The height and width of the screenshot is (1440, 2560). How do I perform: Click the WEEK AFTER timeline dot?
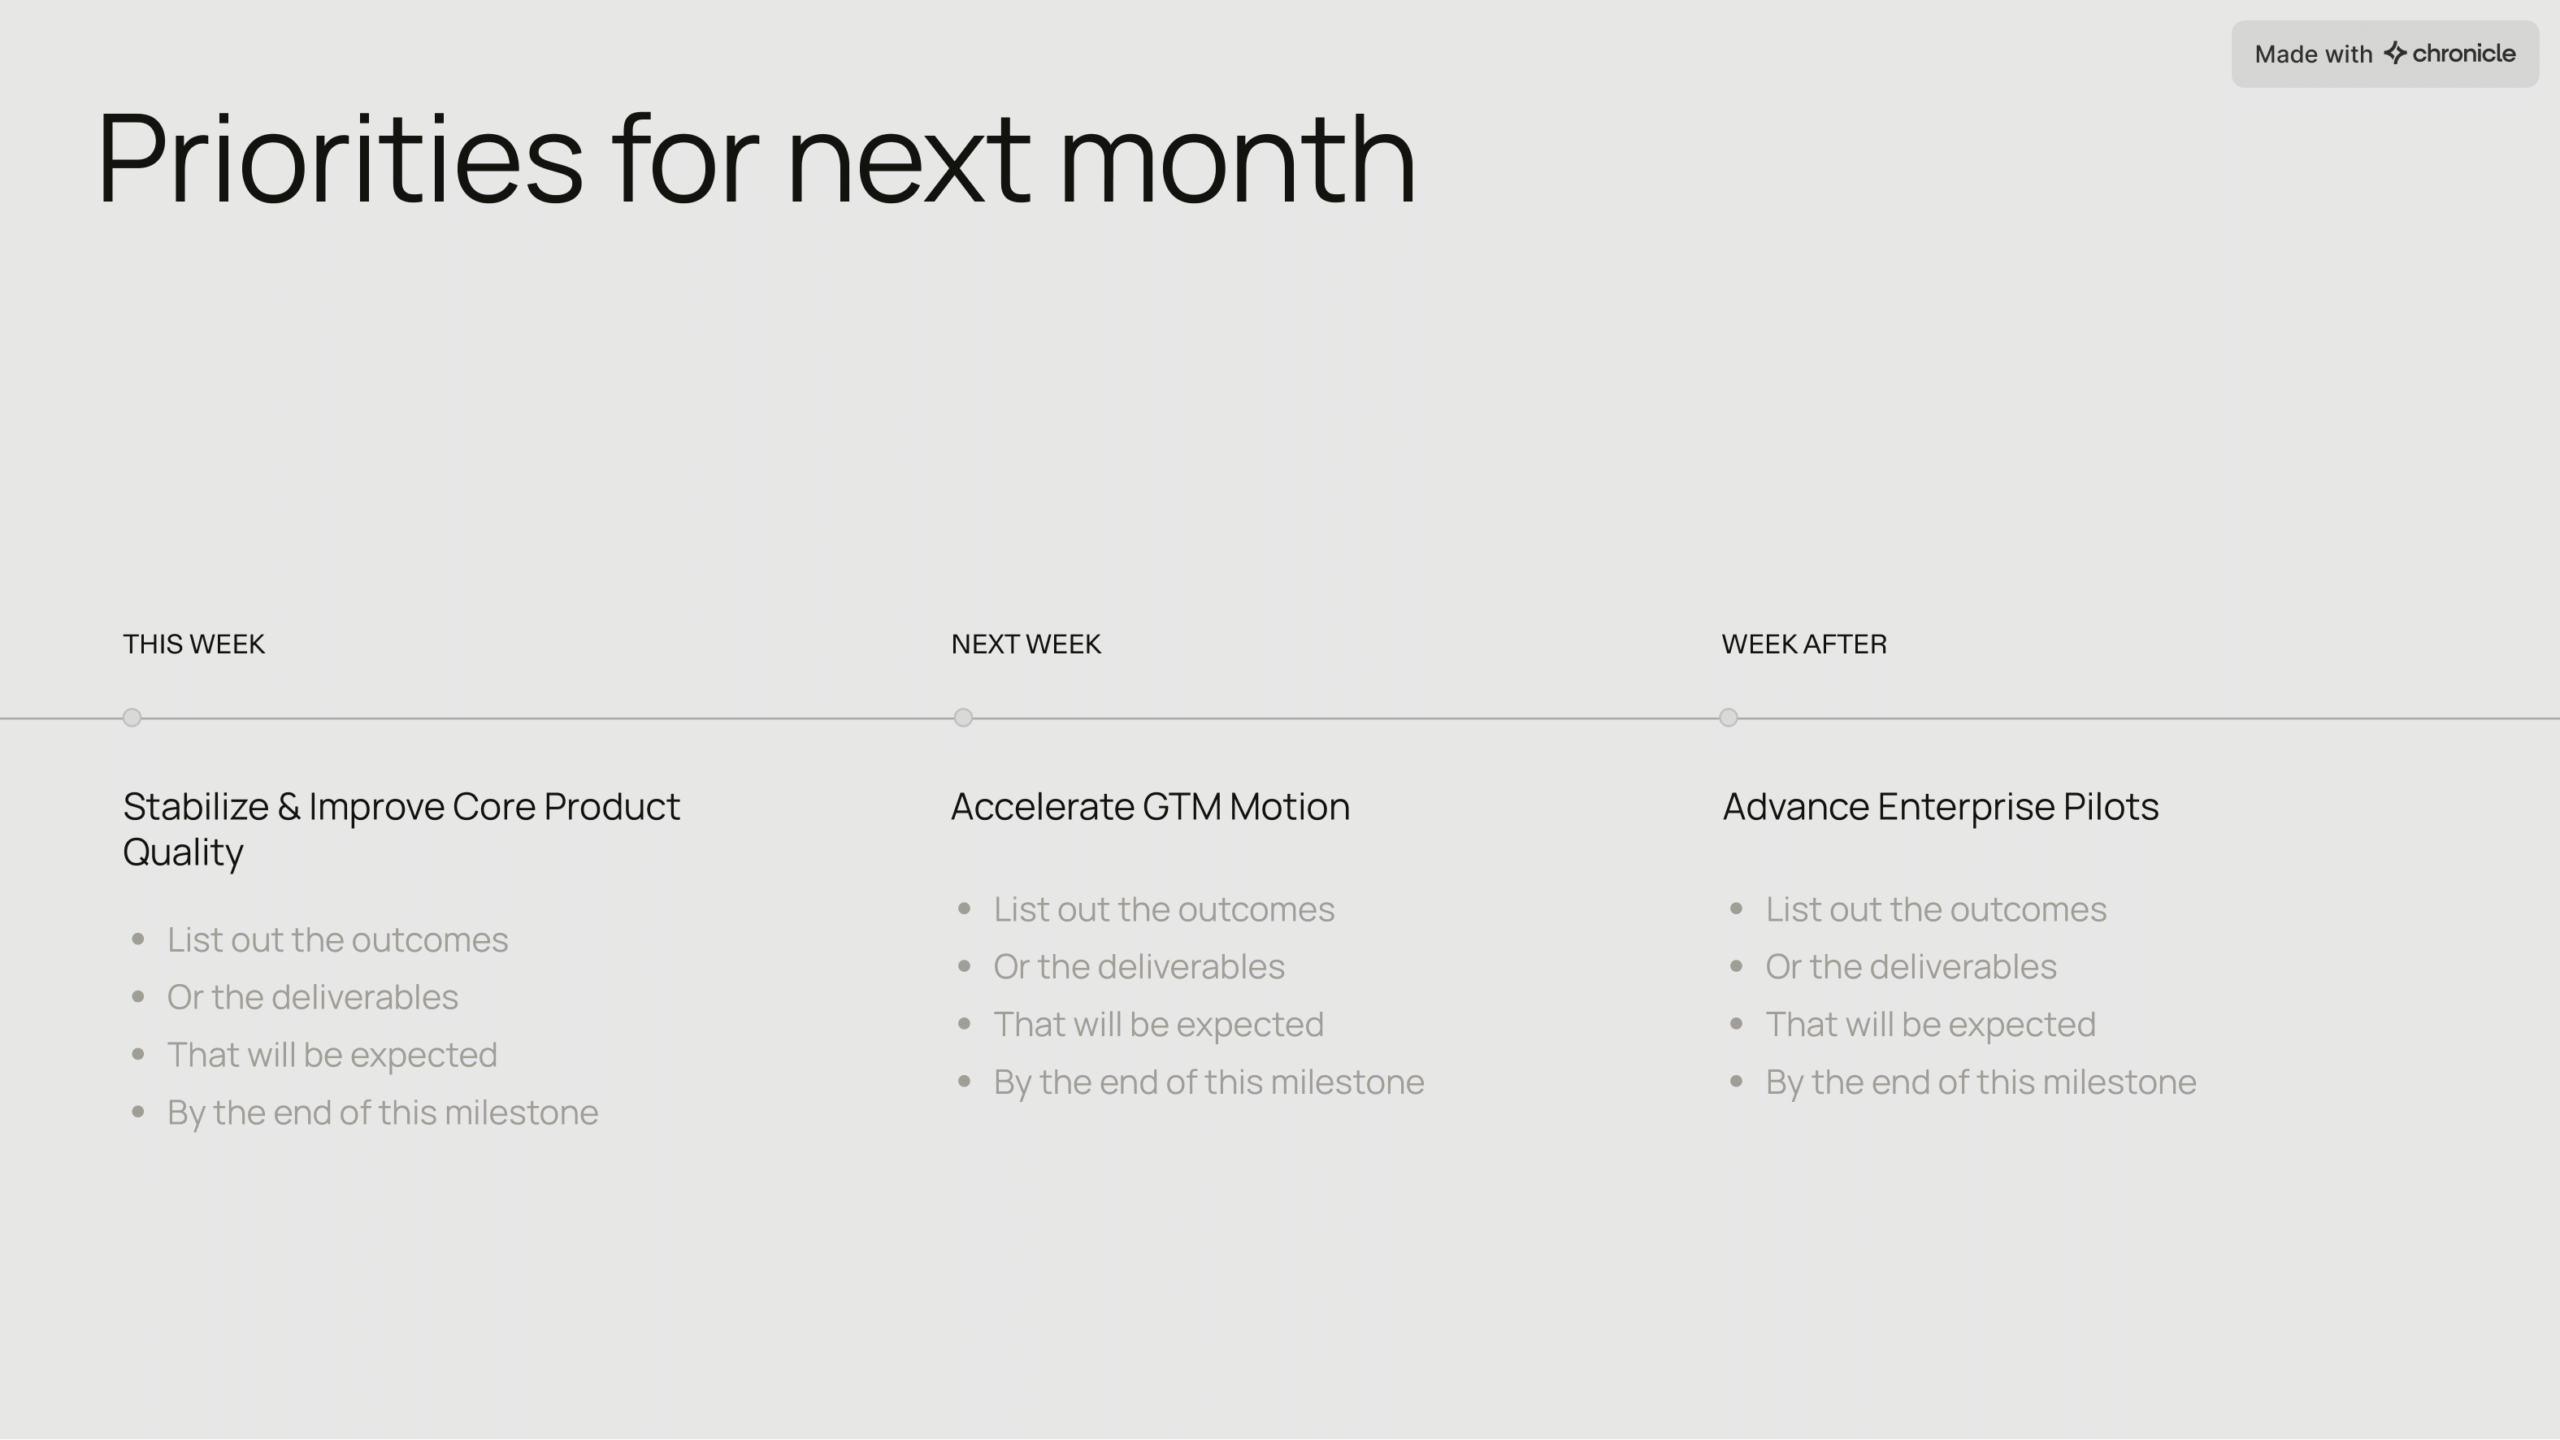click(1728, 717)
